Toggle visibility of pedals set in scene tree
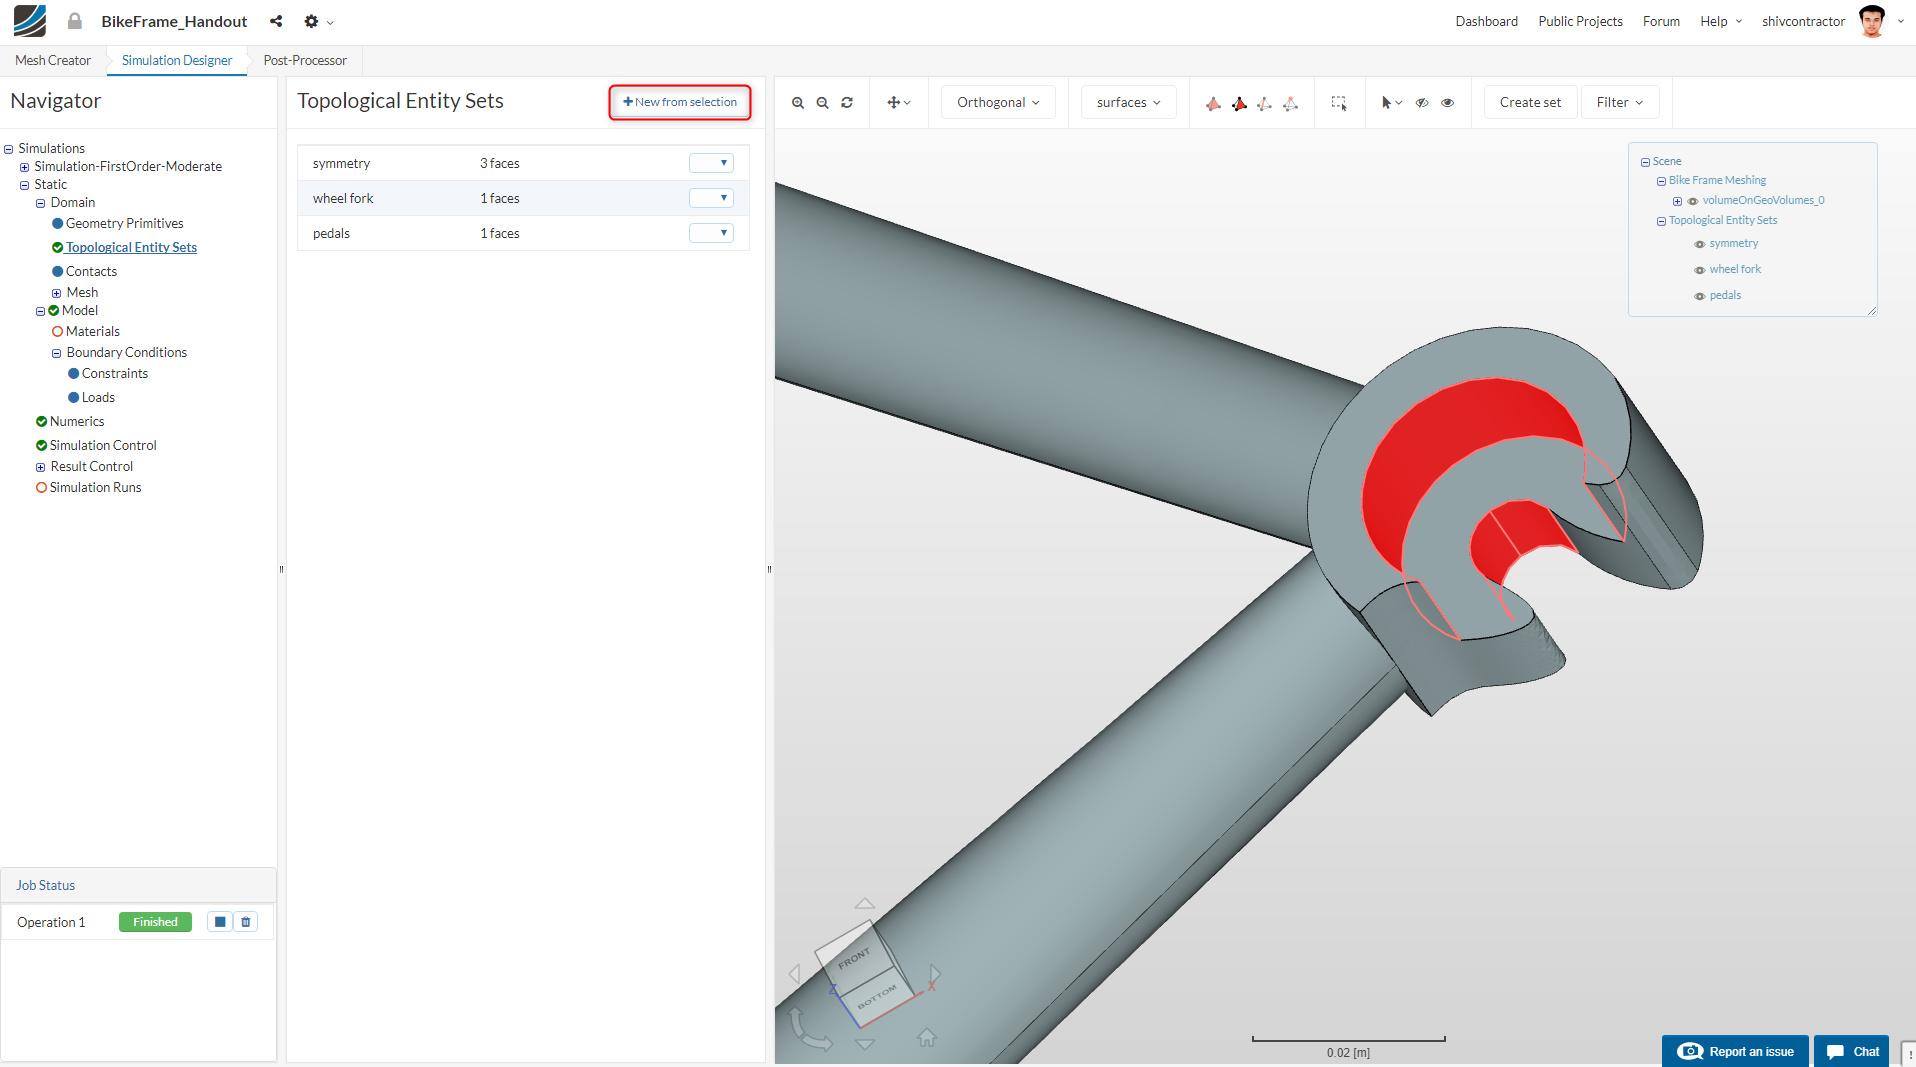The width and height of the screenshot is (1916, 1067). point(1700,296)
